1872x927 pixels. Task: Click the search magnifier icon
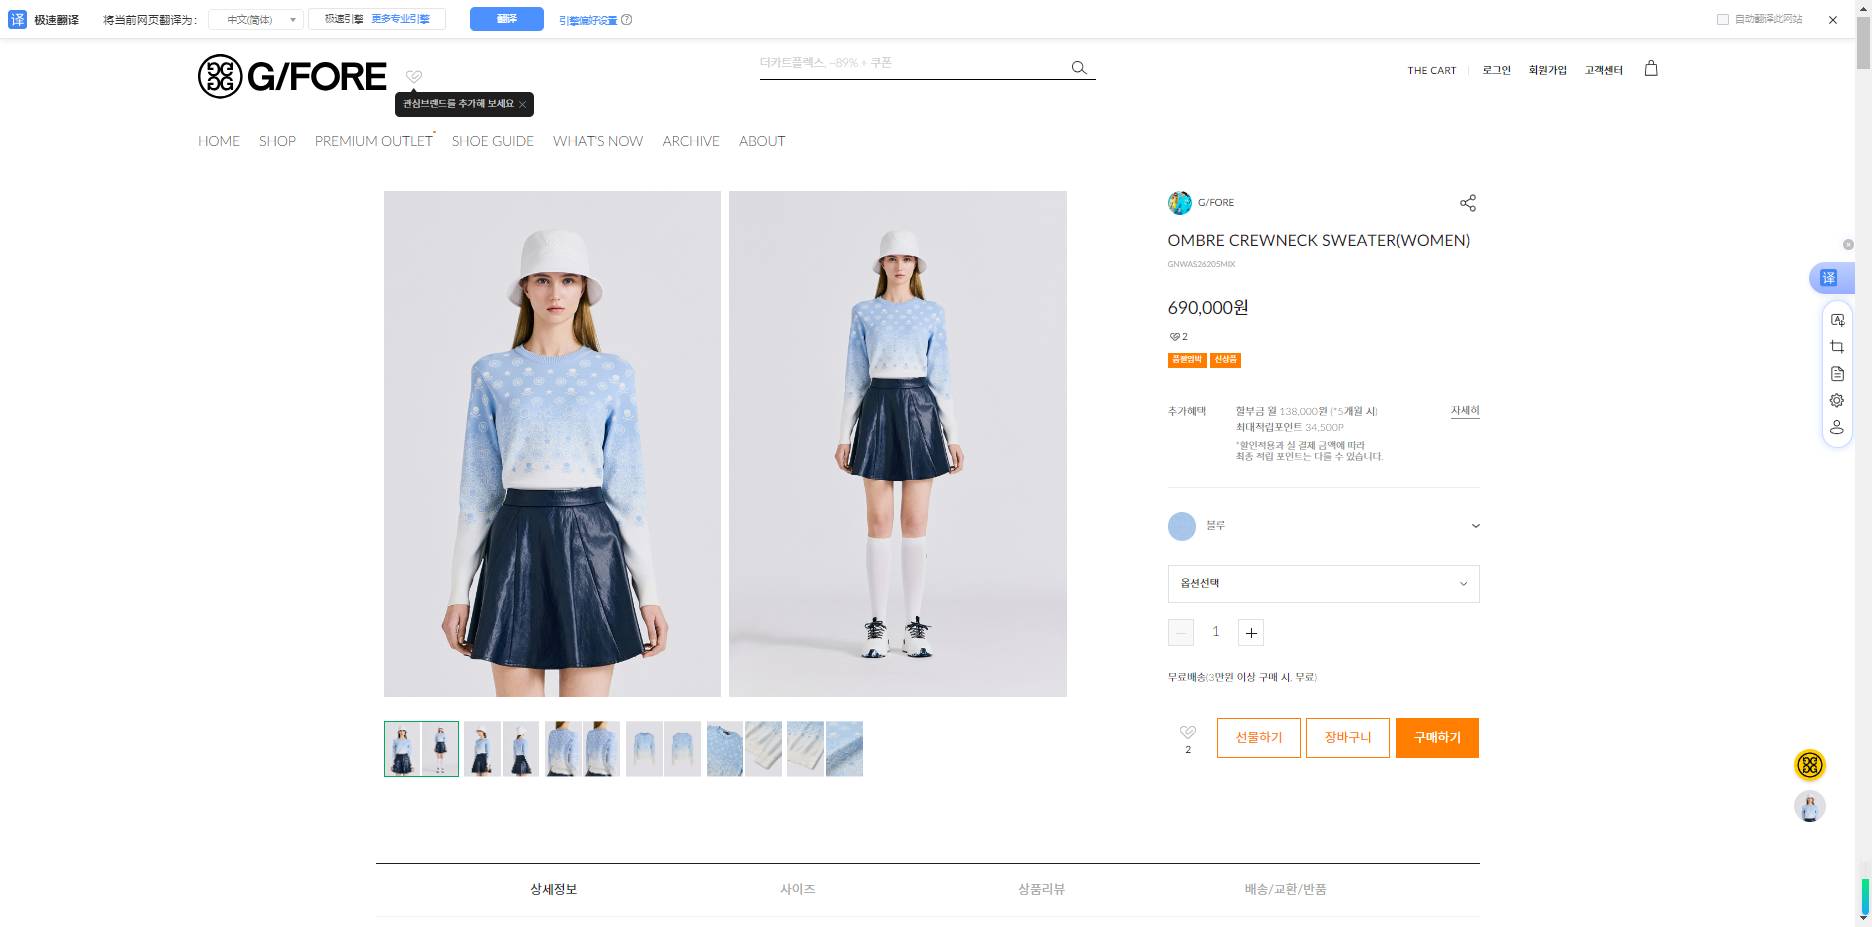pos(1079,68)
